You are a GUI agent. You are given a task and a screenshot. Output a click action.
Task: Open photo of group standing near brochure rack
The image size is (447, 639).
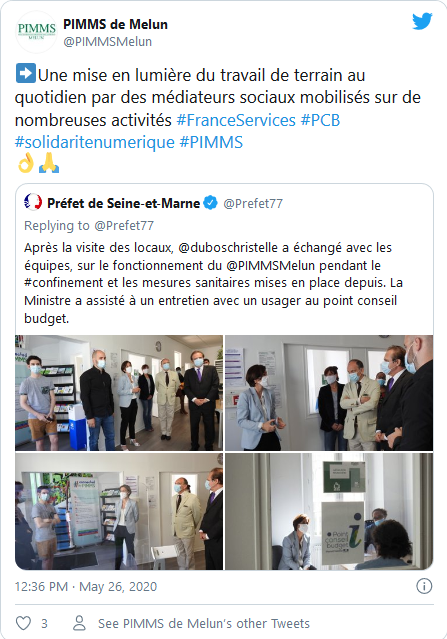119,393
